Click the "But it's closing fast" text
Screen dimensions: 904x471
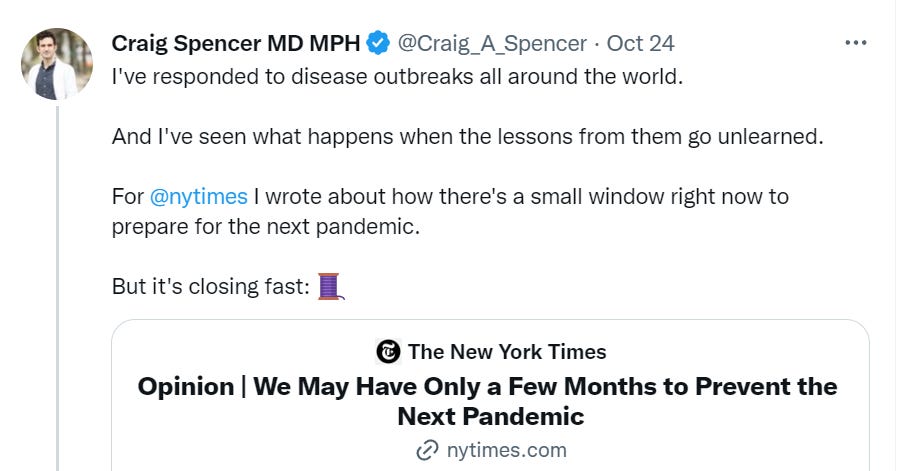point(211,286)
